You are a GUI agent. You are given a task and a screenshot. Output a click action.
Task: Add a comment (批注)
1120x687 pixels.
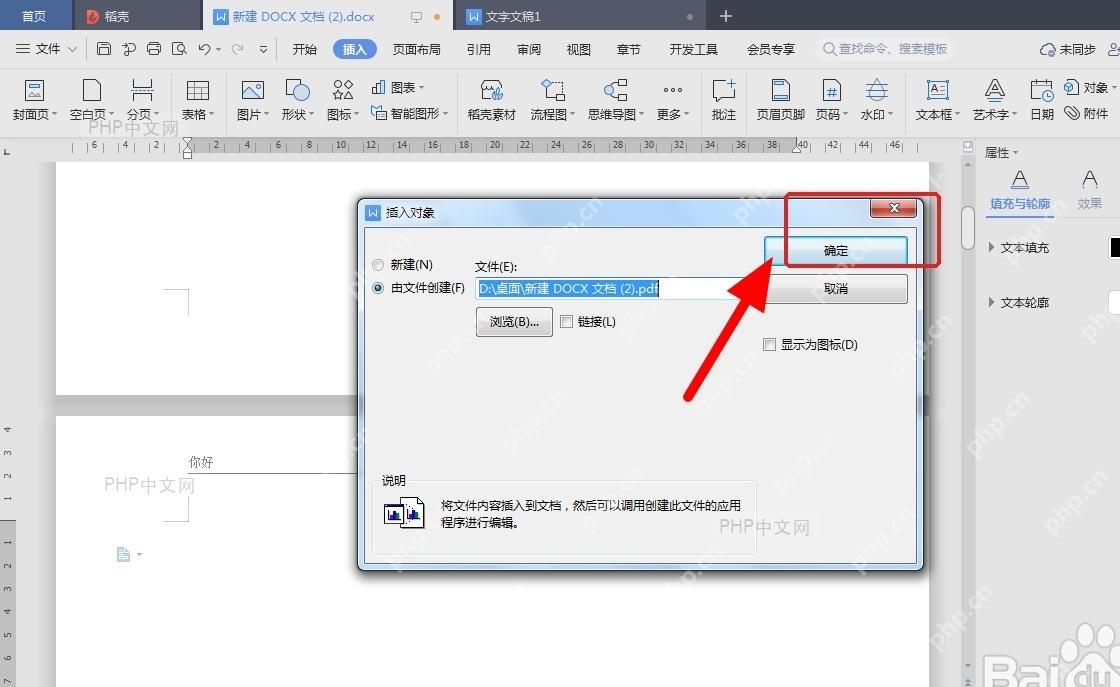(x=724, y=99)
